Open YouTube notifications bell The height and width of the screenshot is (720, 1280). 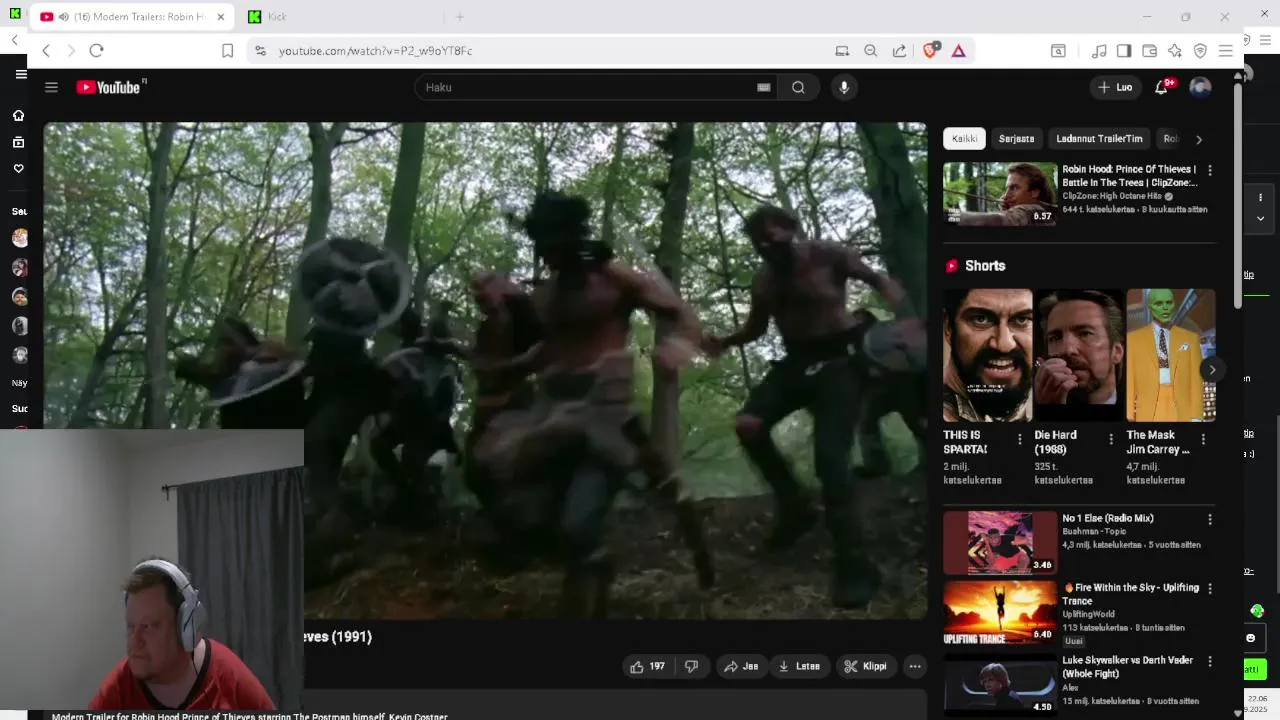(1161, 87)
